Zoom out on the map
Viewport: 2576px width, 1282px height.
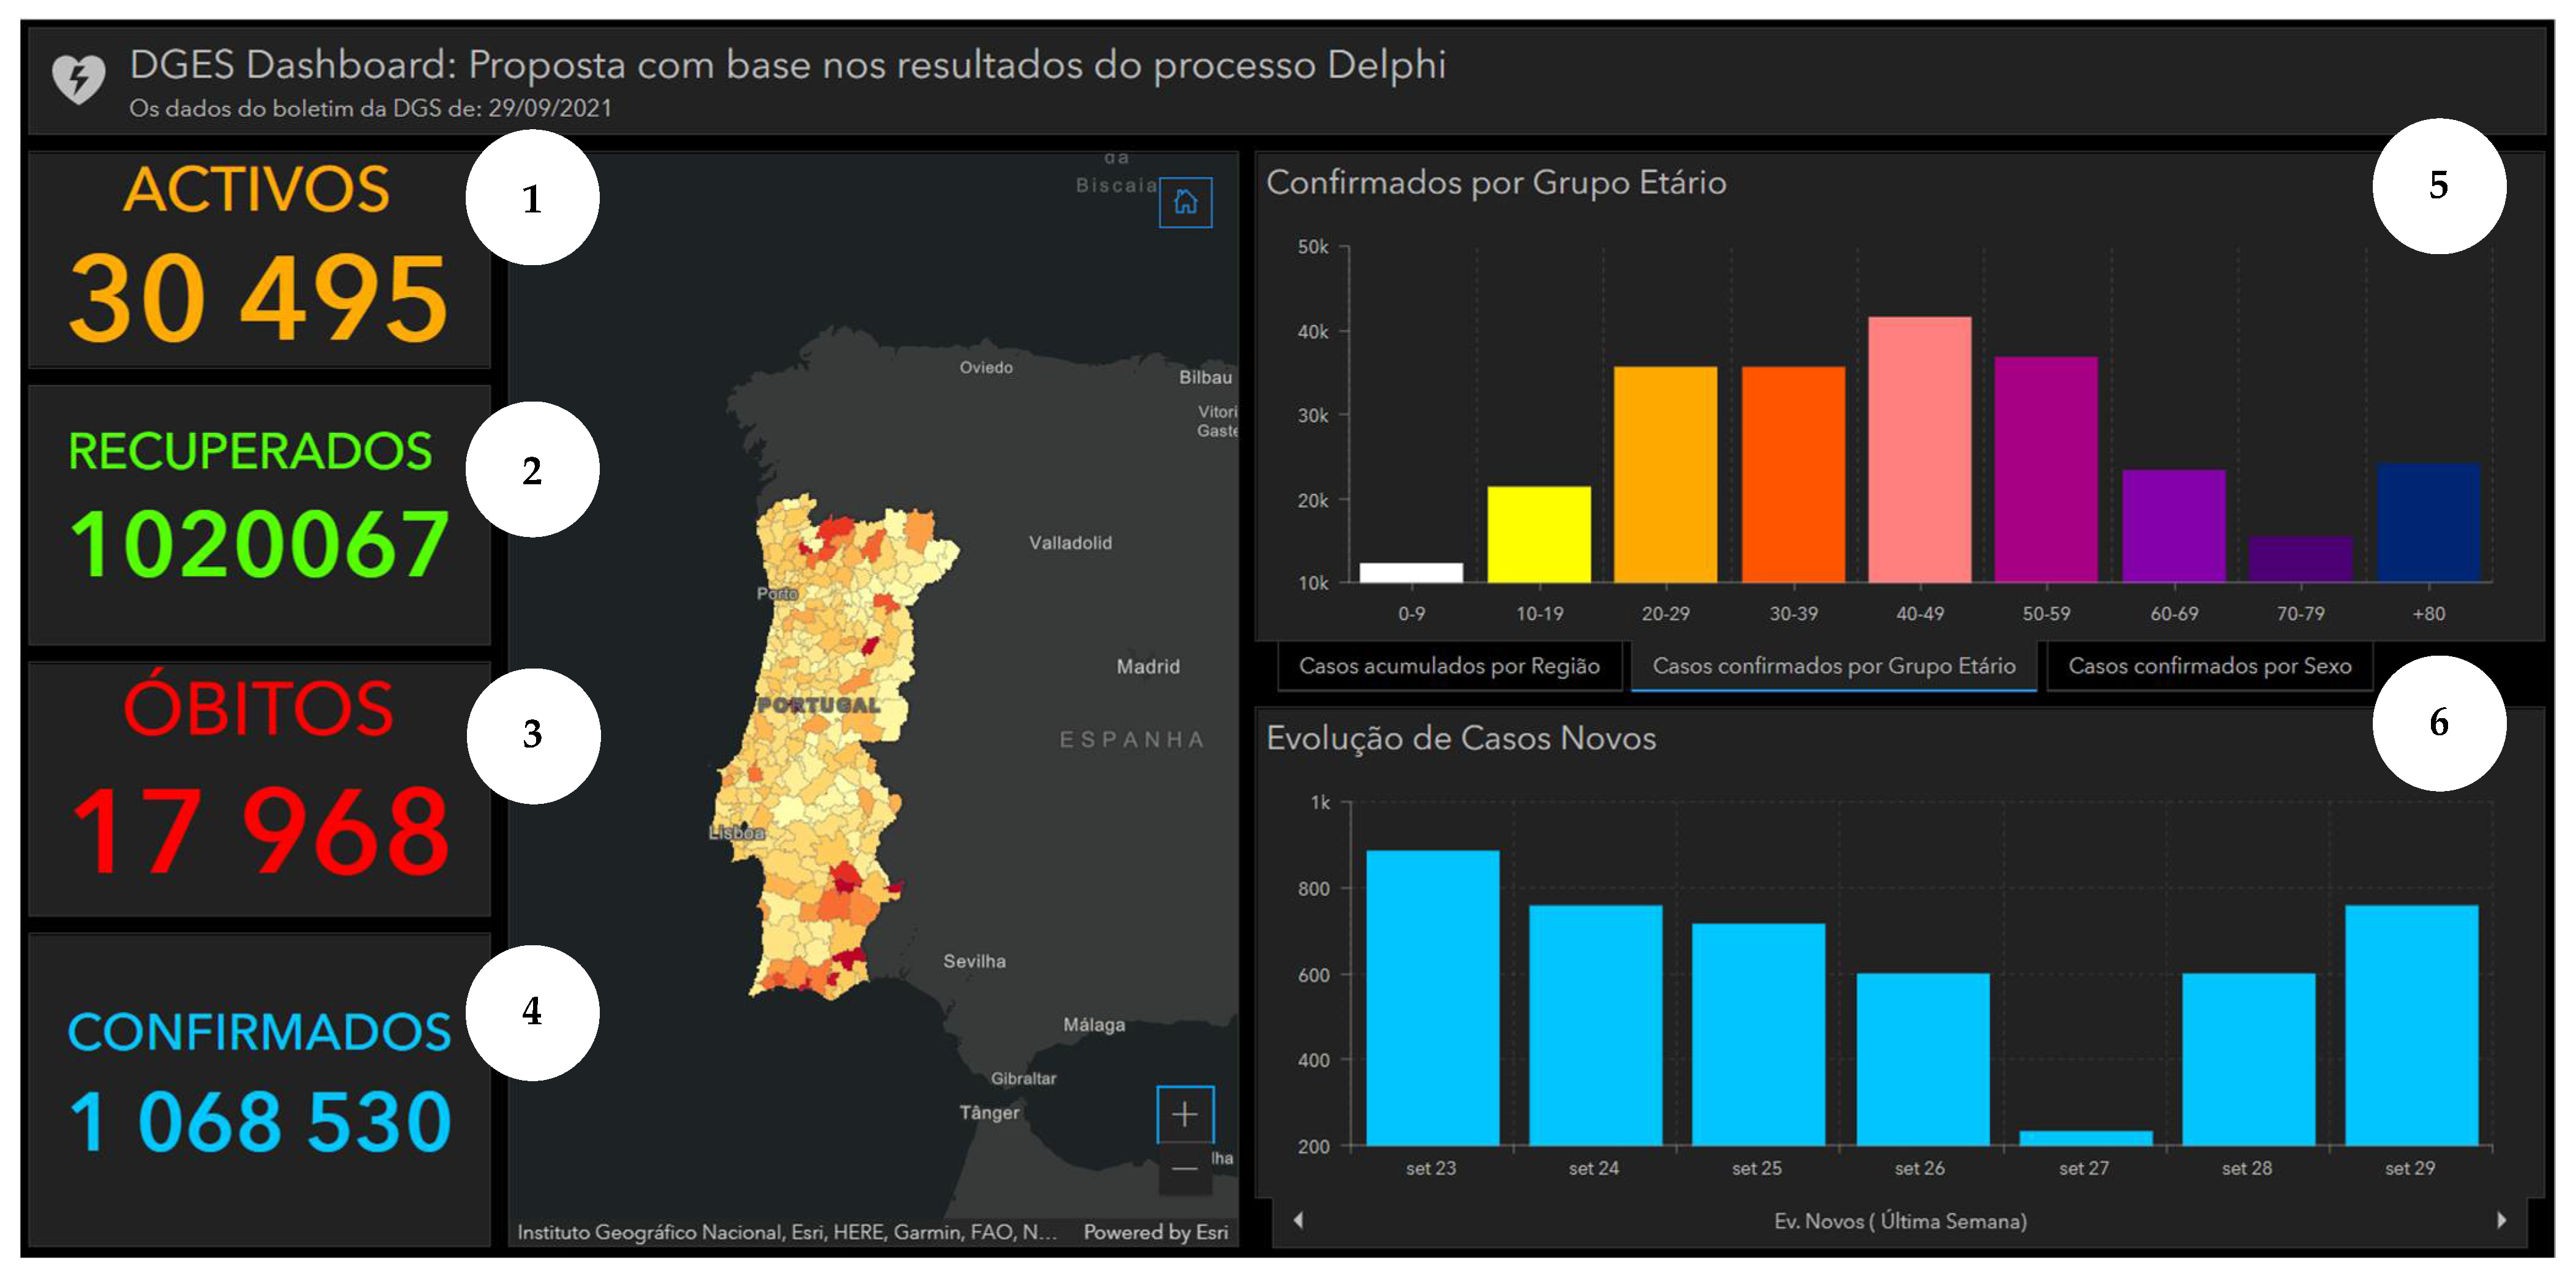(x=1185, y=1169)
